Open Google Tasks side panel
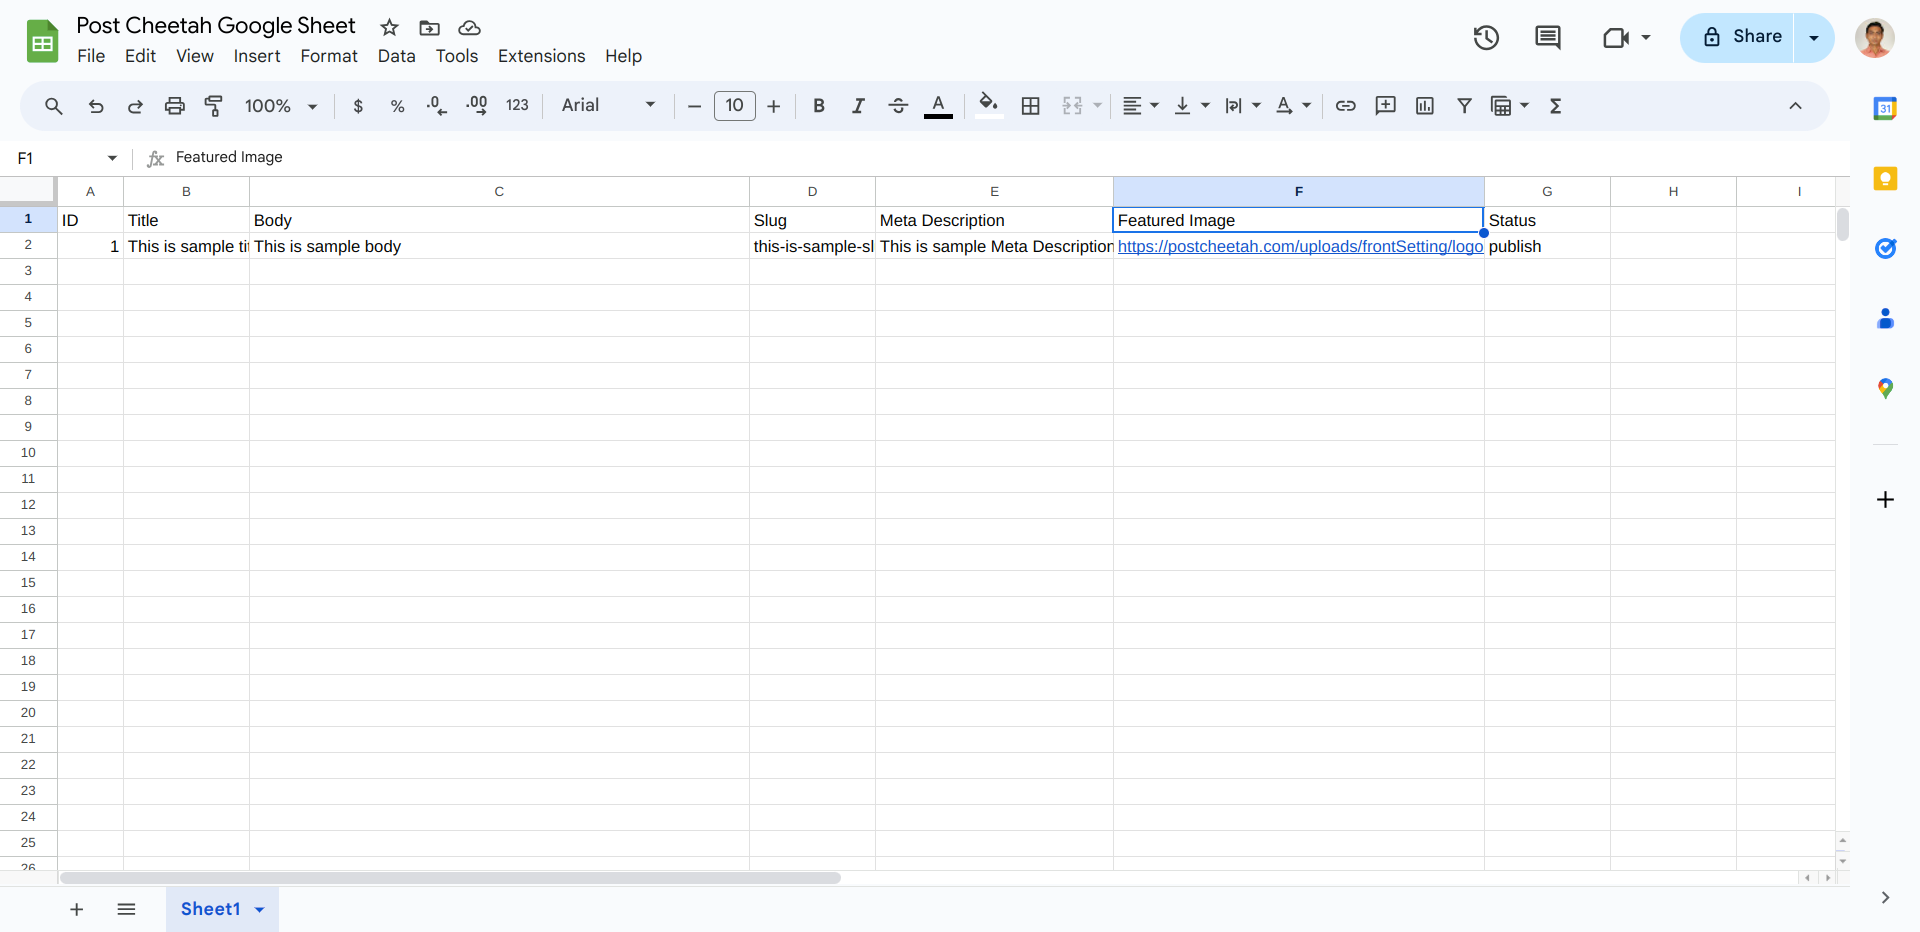Viewport: 1920px width, 932px height. pyautogui.click(x=1885, y=248)
